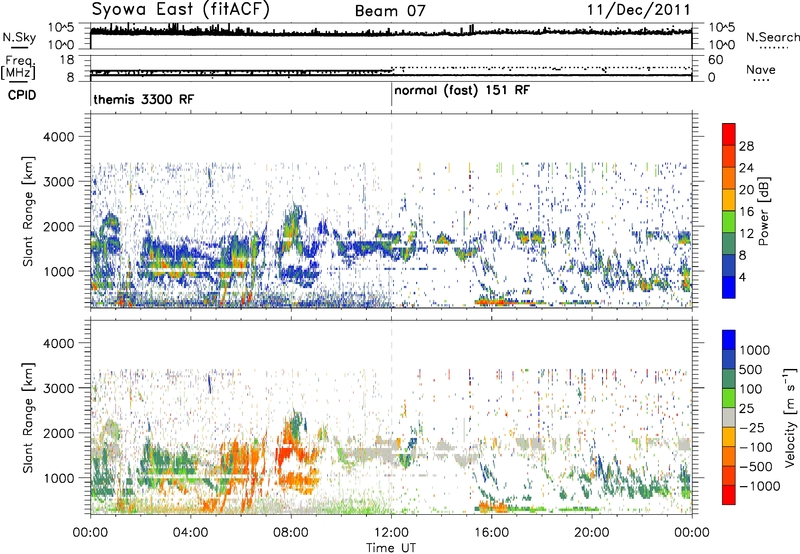Viewport: 800px width, 554px height.
Task: Click the dashed 12:00 CPID change line in power panel
Action: pyautogui.click(x=391, y=210)
